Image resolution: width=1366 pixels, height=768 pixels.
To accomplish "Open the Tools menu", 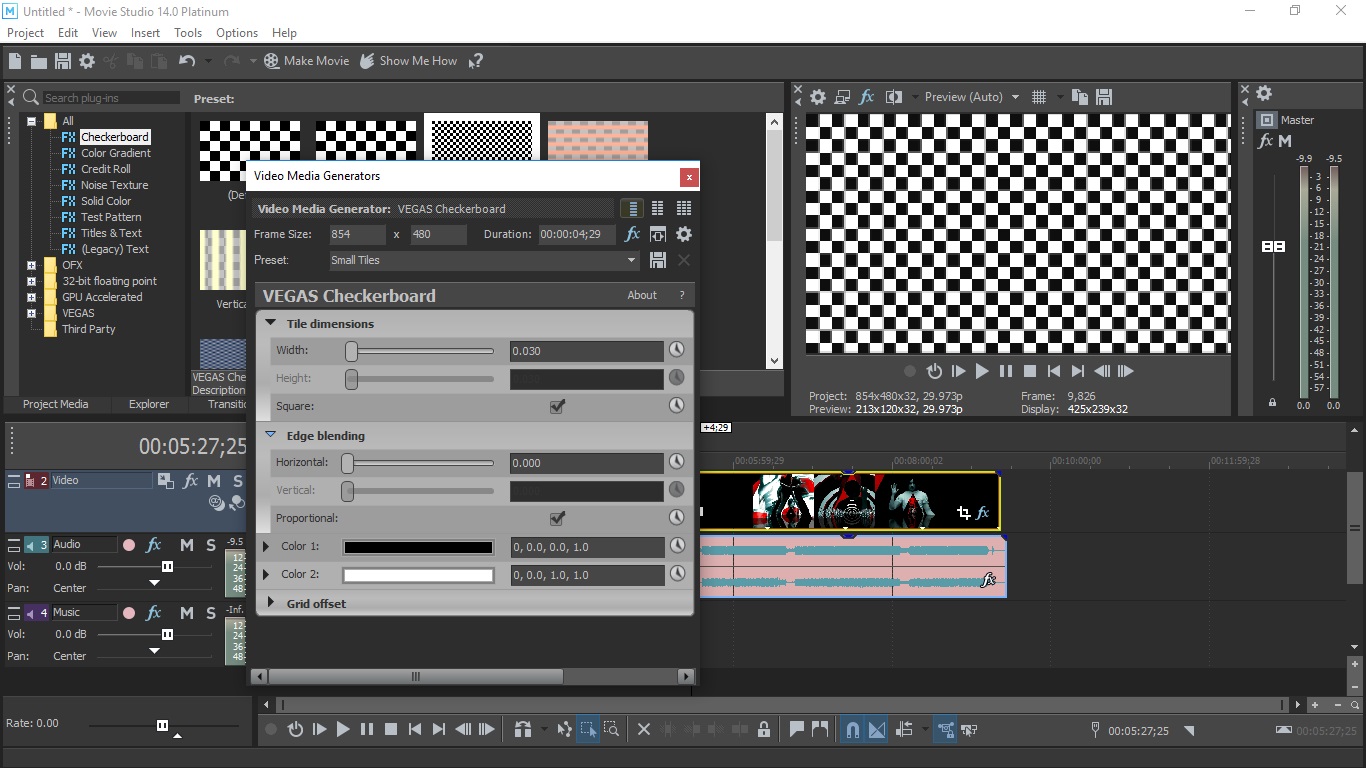I will [x=188, y=33].
